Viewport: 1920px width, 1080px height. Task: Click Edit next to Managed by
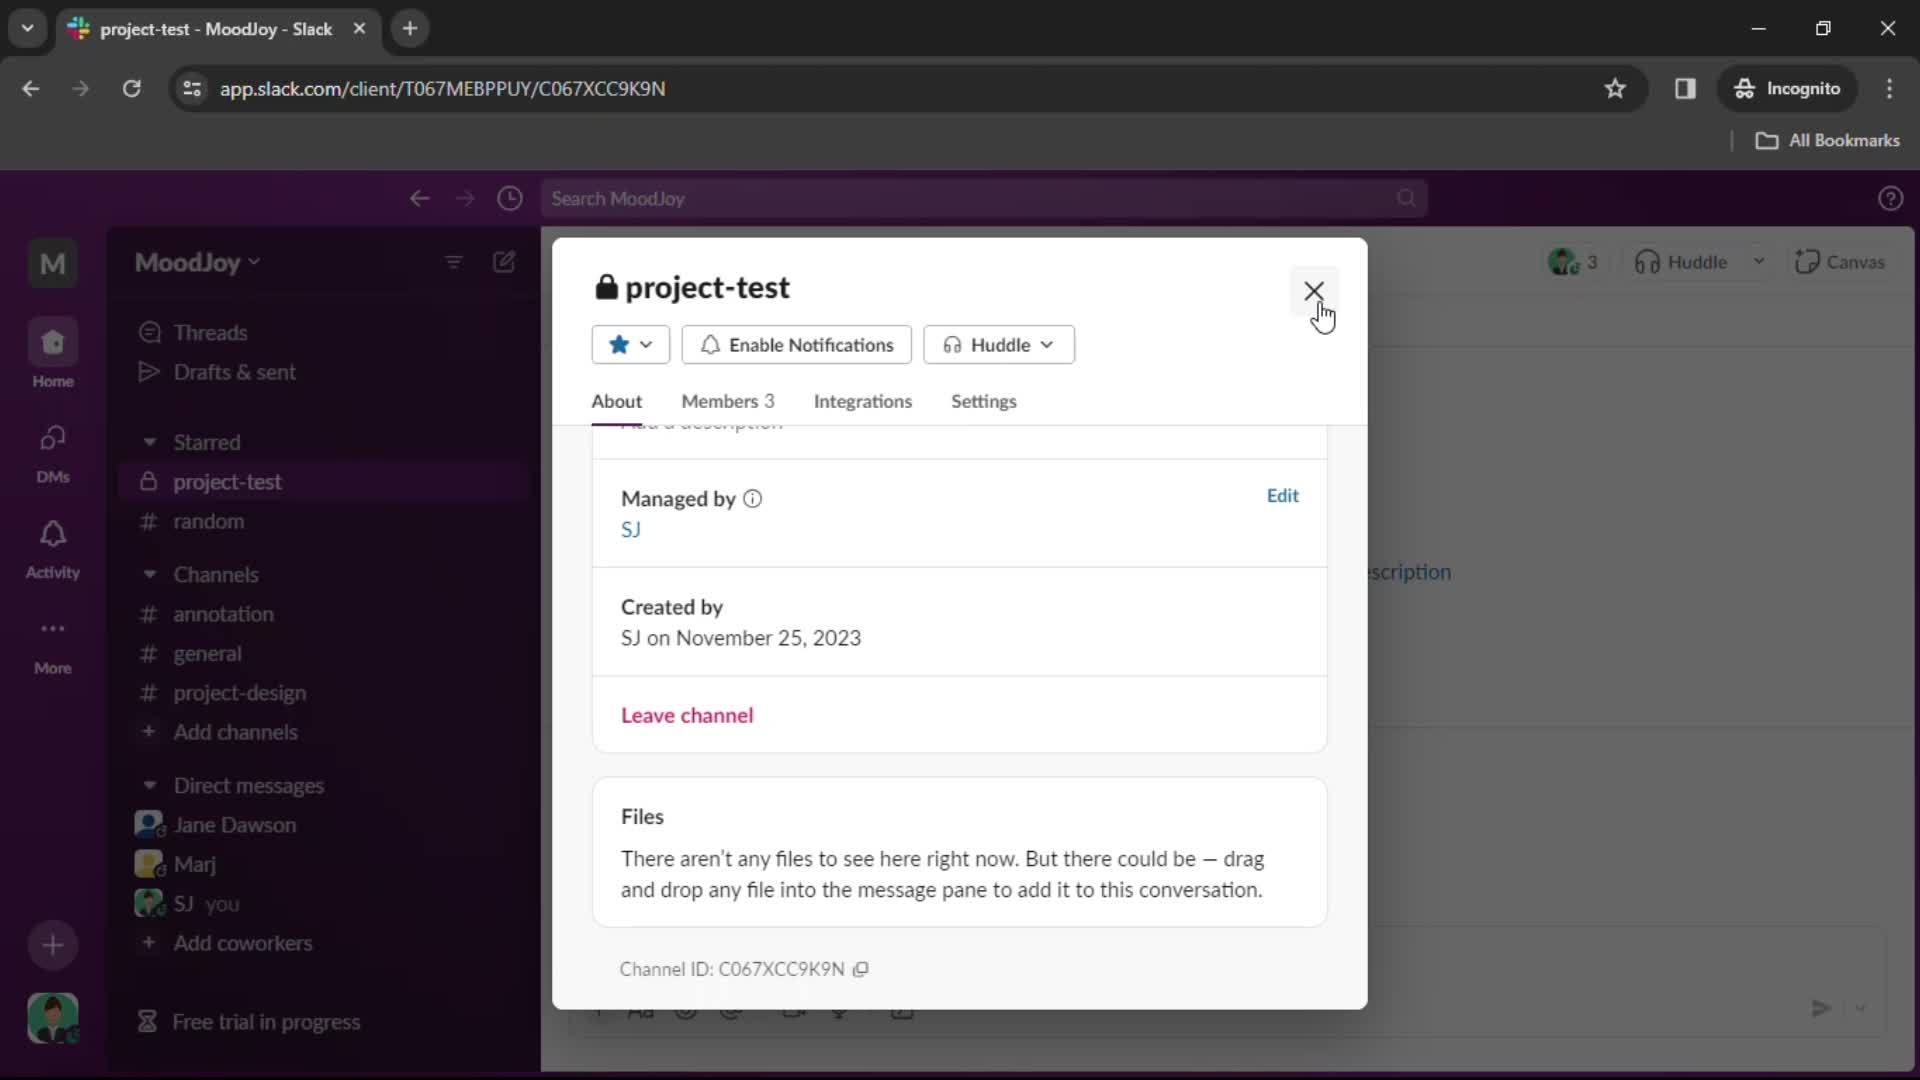pos(1282,496)
